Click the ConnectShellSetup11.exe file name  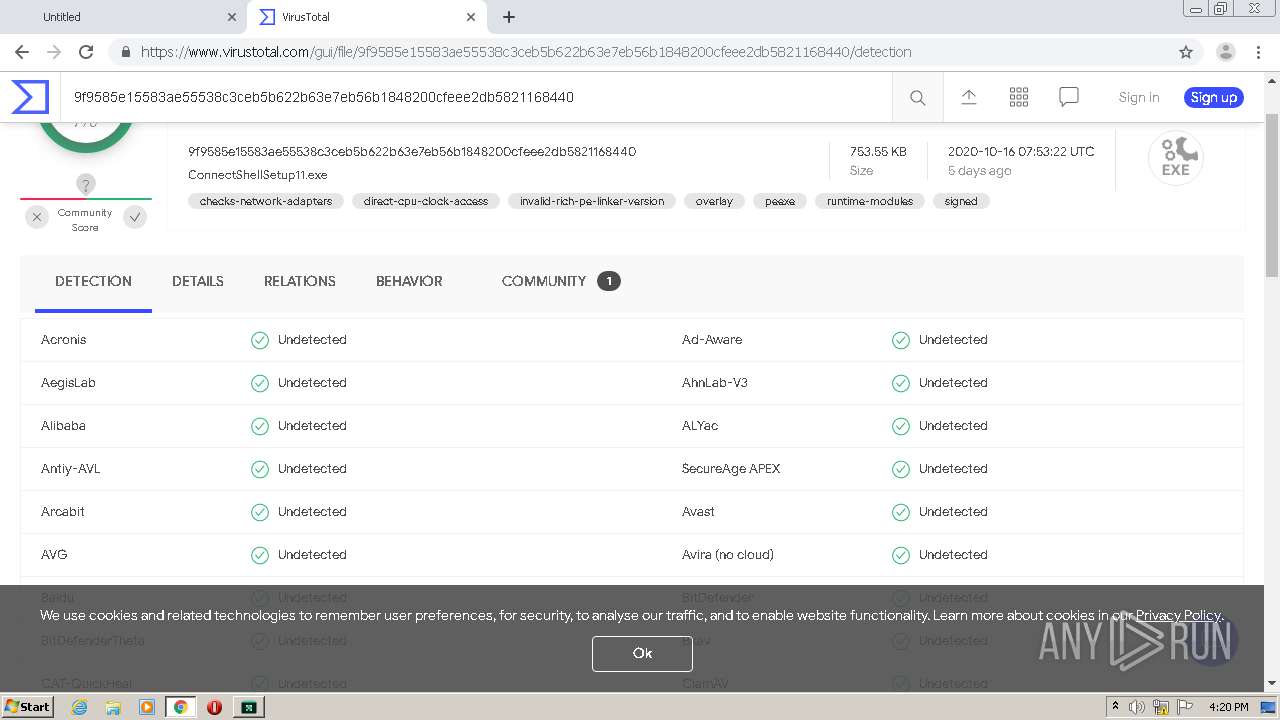point(258,175)
